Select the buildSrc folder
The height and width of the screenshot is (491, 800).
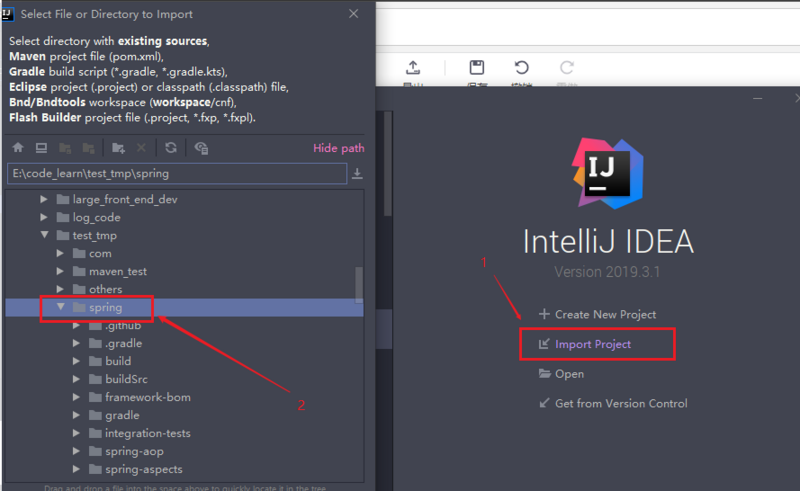(127, 379)
